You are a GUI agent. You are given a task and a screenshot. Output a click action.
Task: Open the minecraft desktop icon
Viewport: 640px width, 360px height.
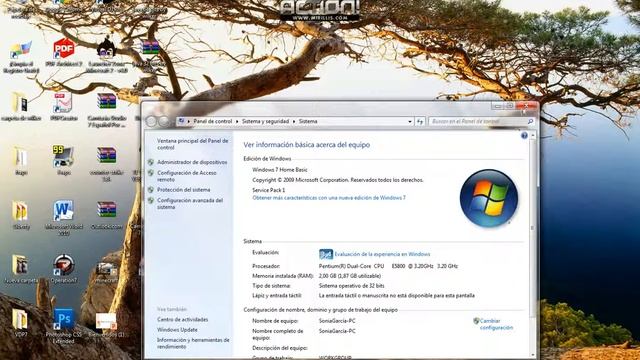click(x=107, y=272)
